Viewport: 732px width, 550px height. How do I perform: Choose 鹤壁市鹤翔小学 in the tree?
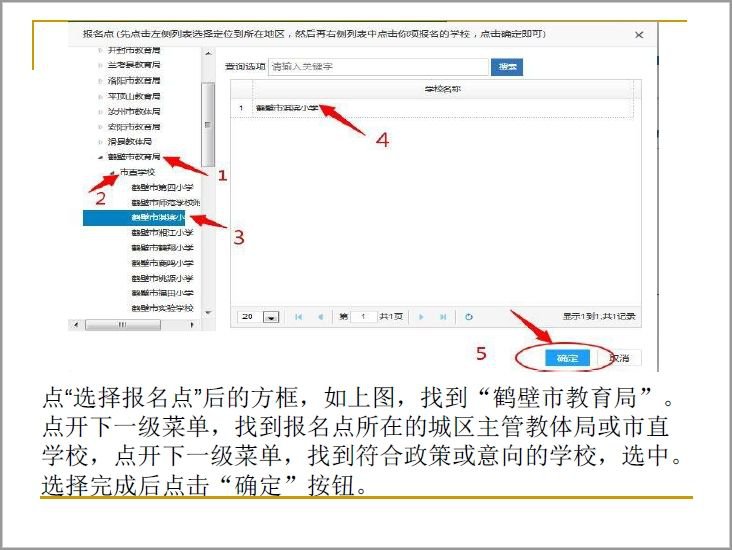tap(162, 247)
